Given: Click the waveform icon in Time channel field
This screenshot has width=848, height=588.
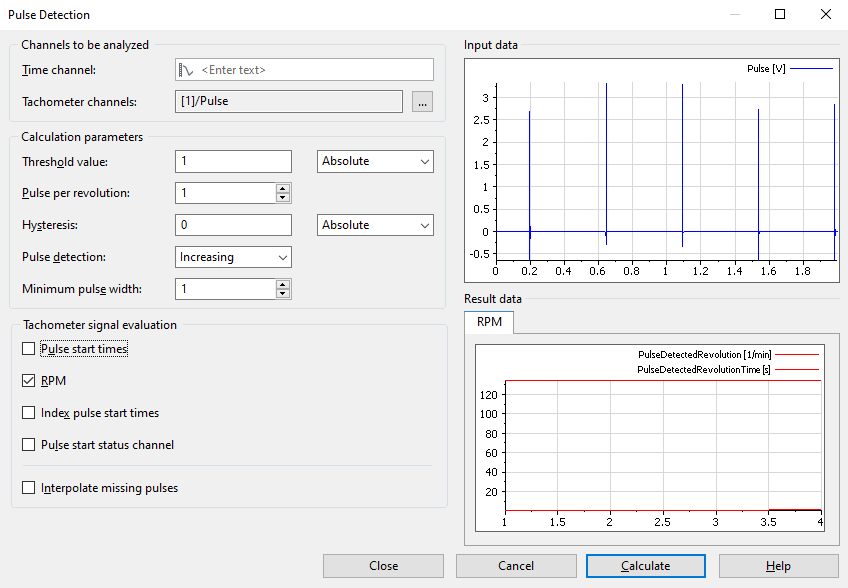Looking at the screenshot, I should tap(187, 70).
